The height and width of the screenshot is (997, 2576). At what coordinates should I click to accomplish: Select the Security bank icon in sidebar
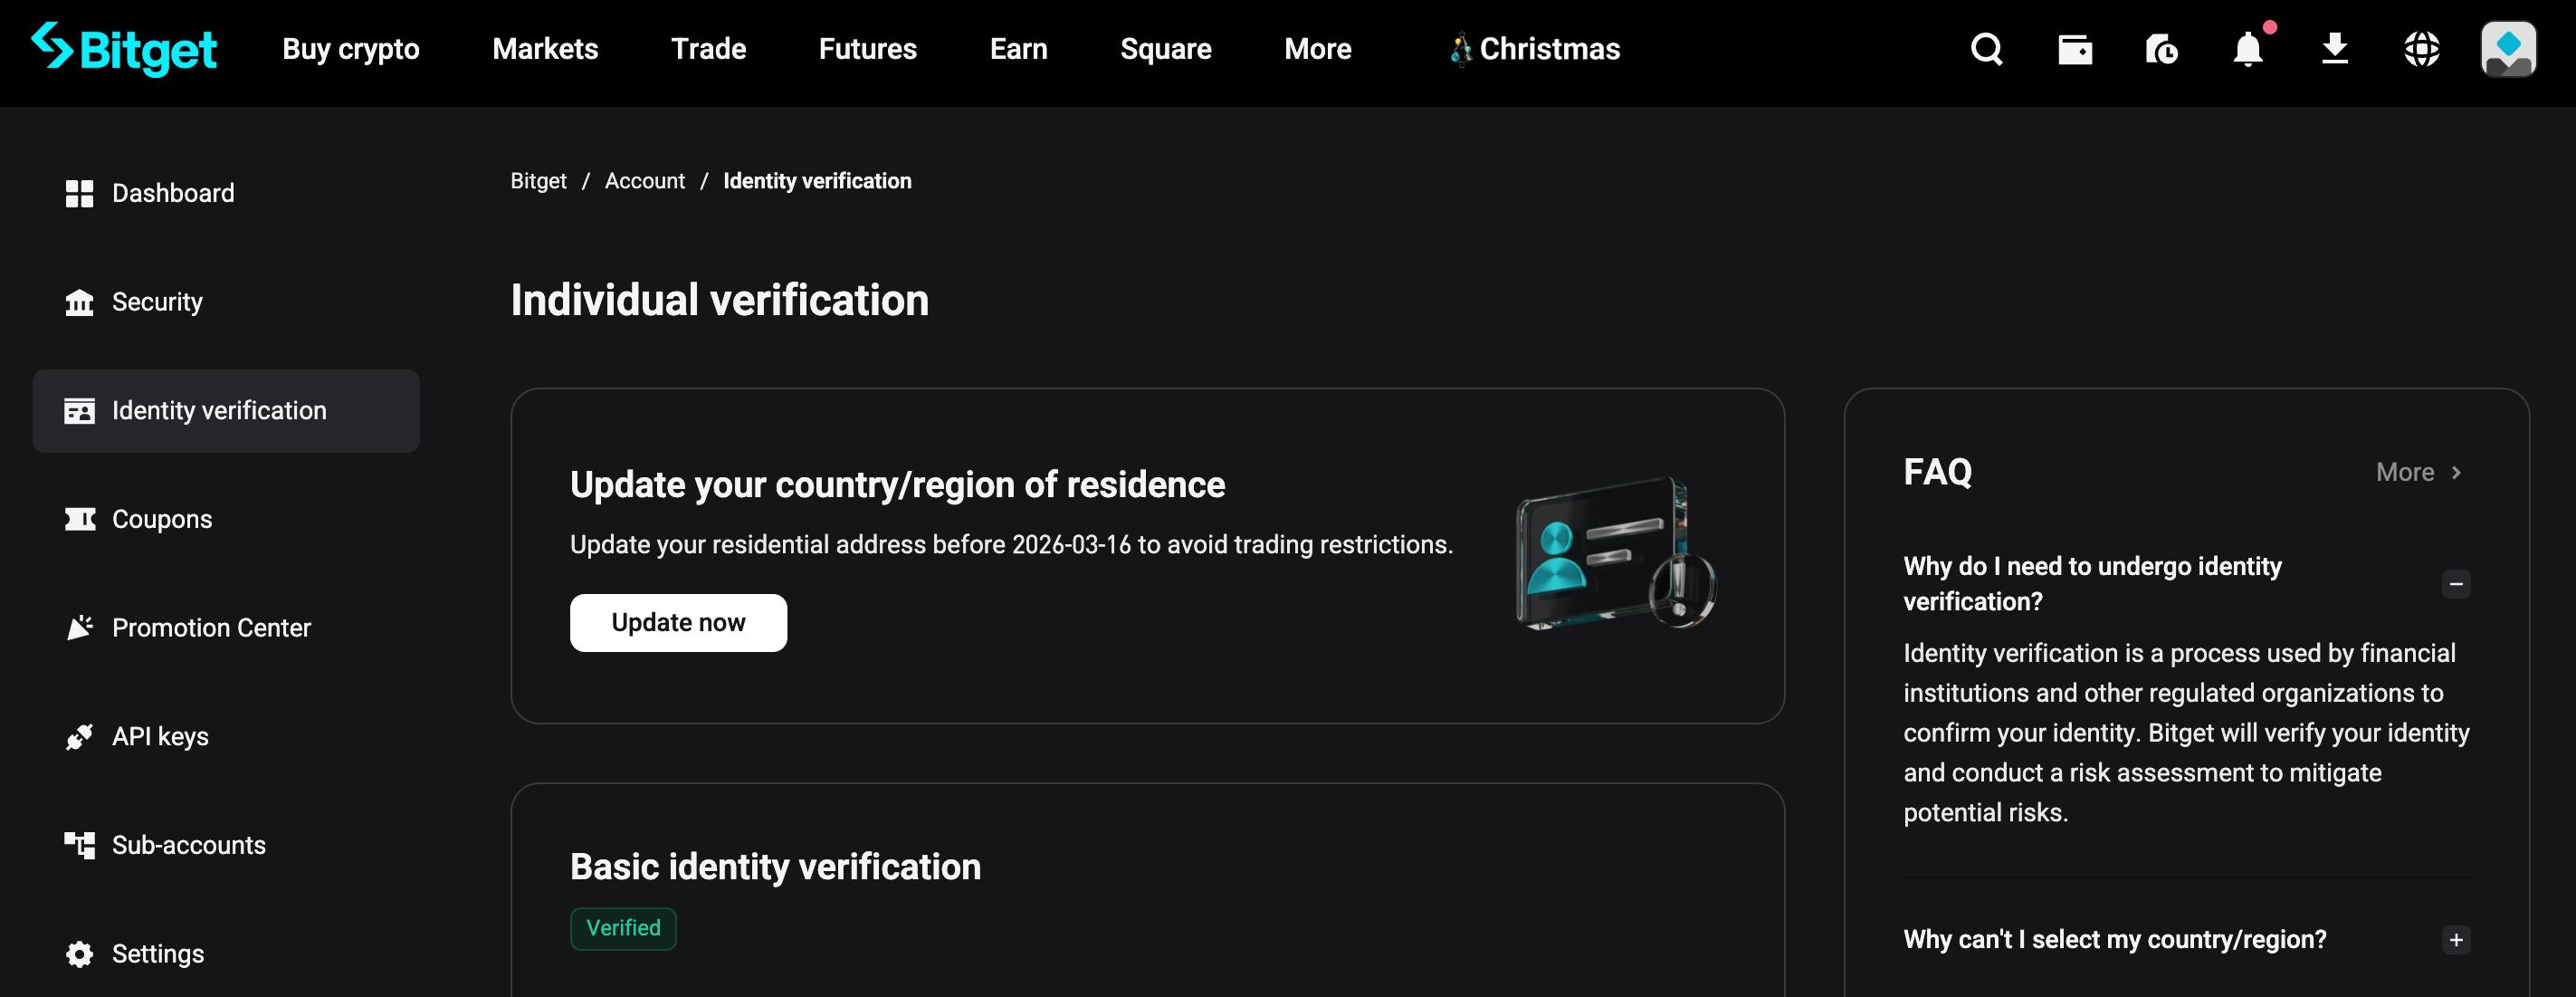(x=79, y=301)
